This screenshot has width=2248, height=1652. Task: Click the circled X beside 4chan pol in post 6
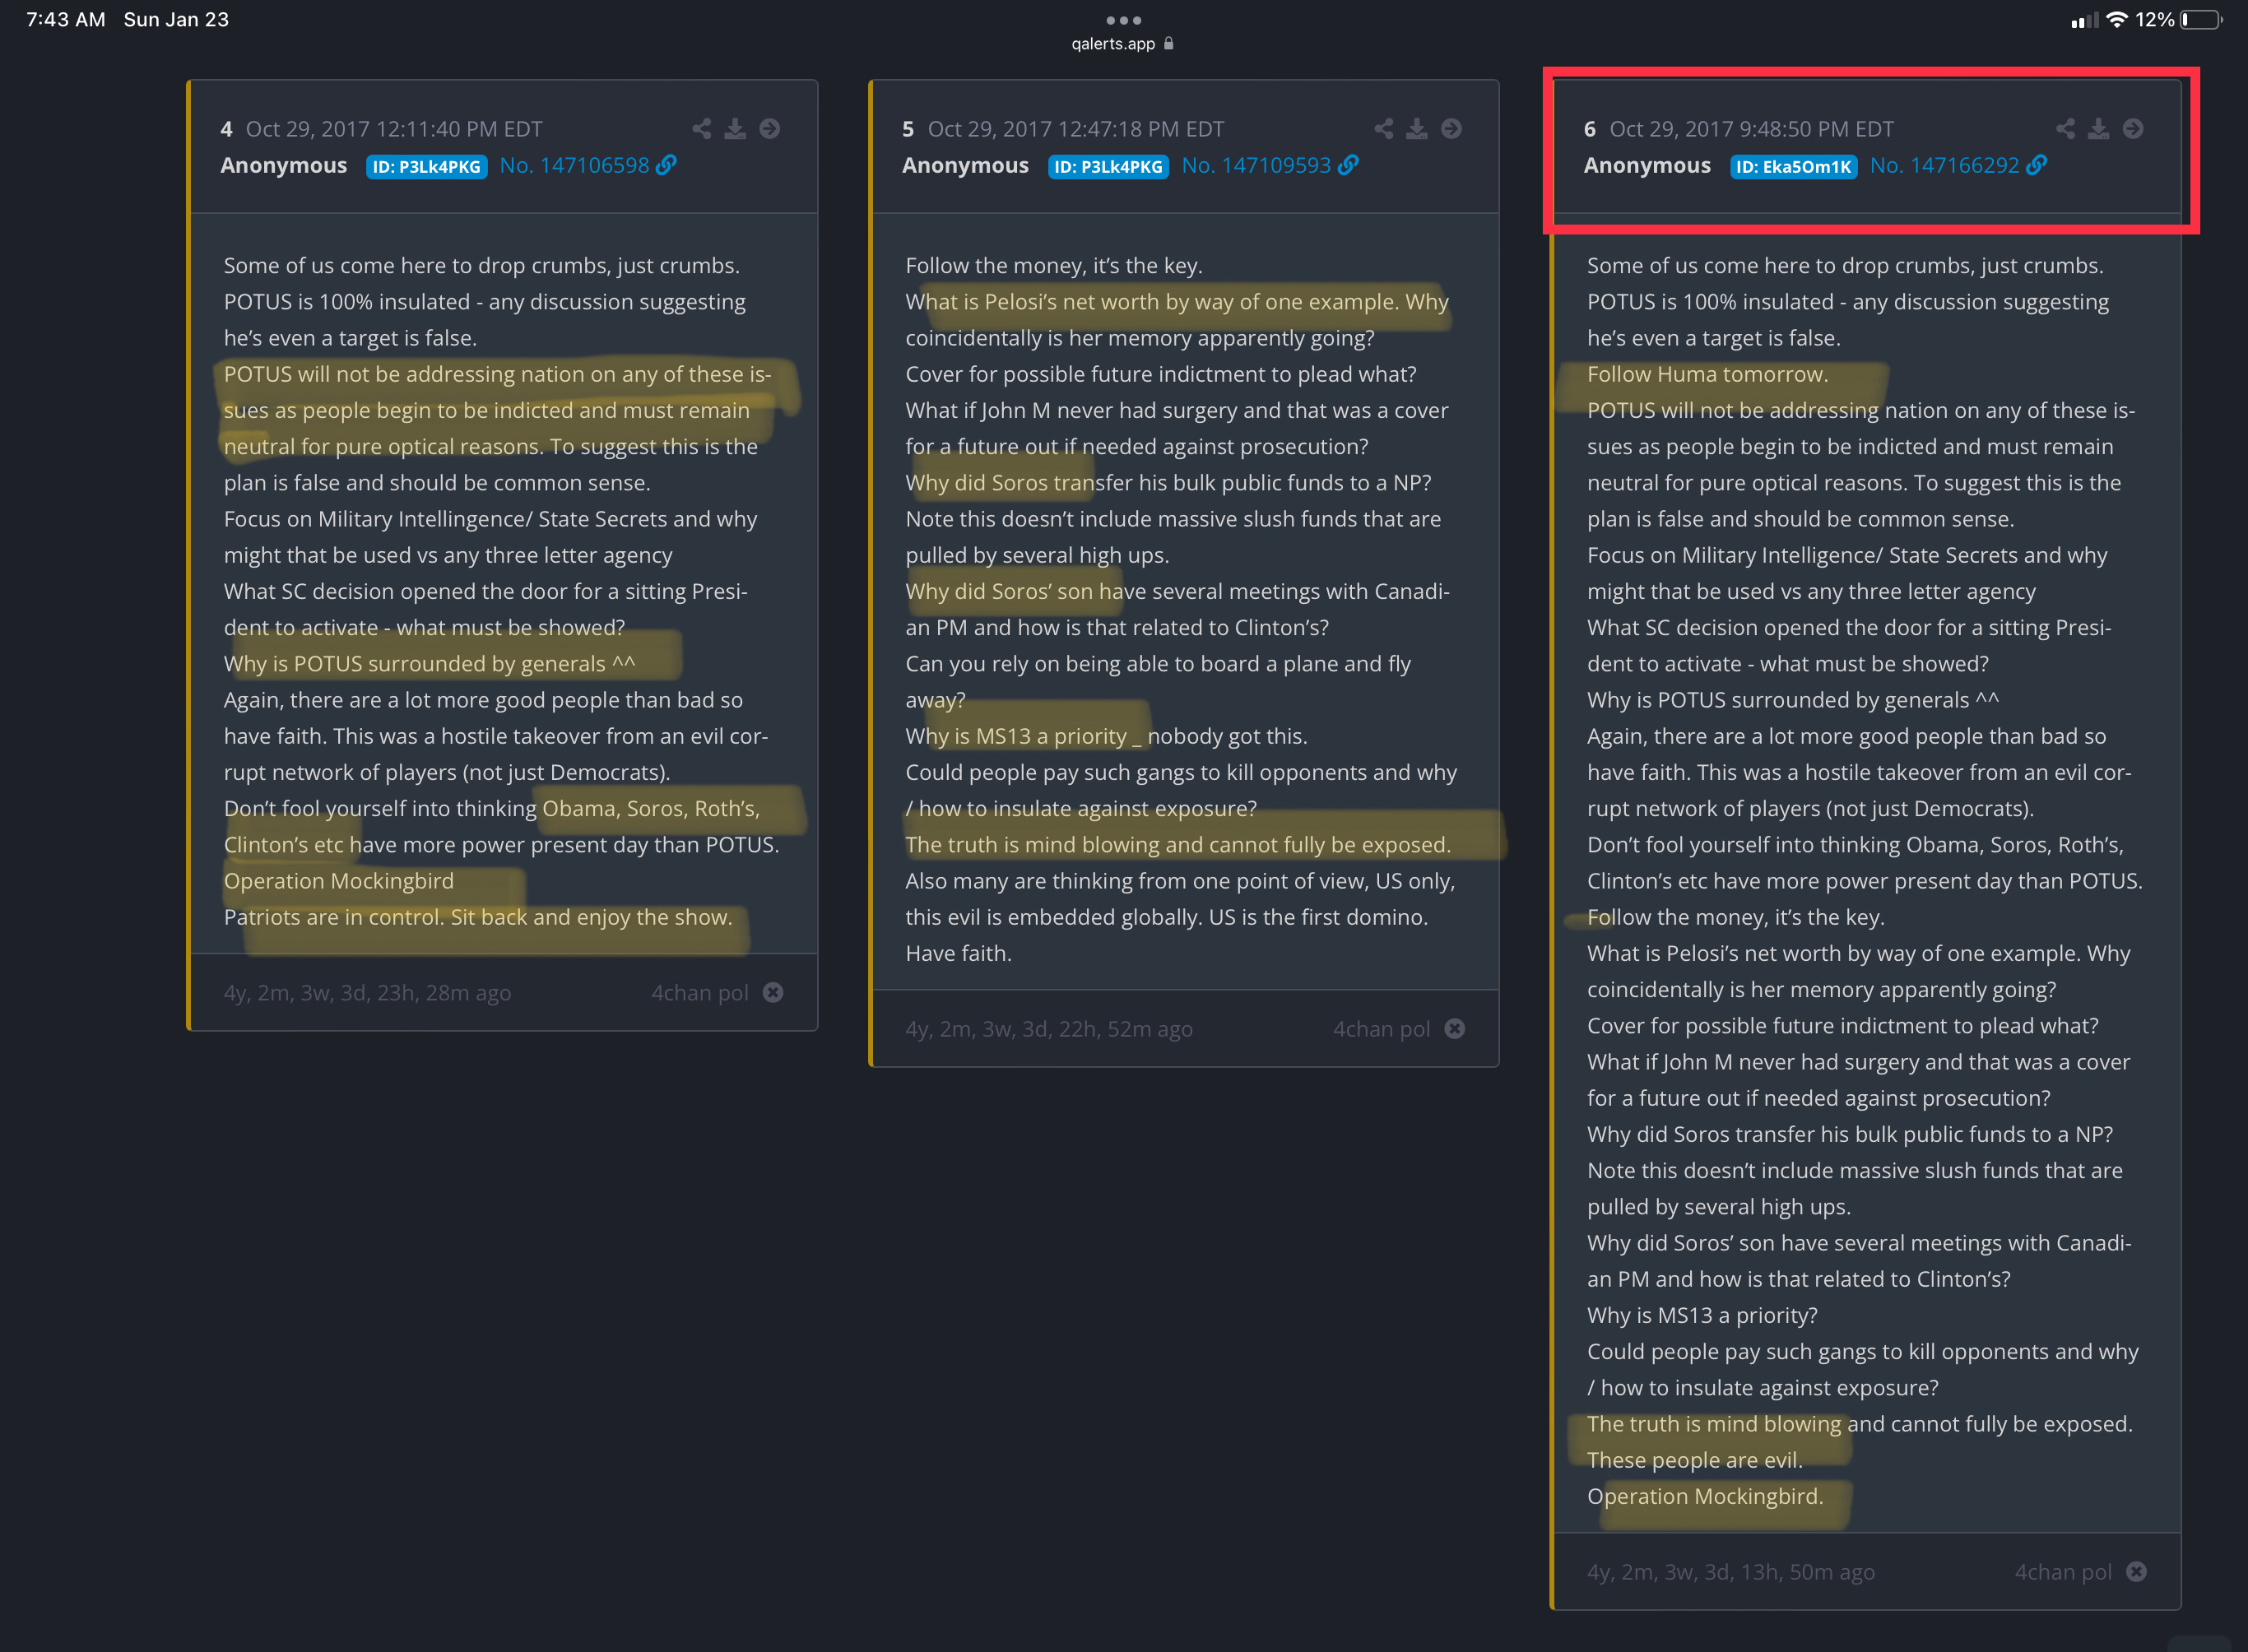[x=2137, y=1571]
